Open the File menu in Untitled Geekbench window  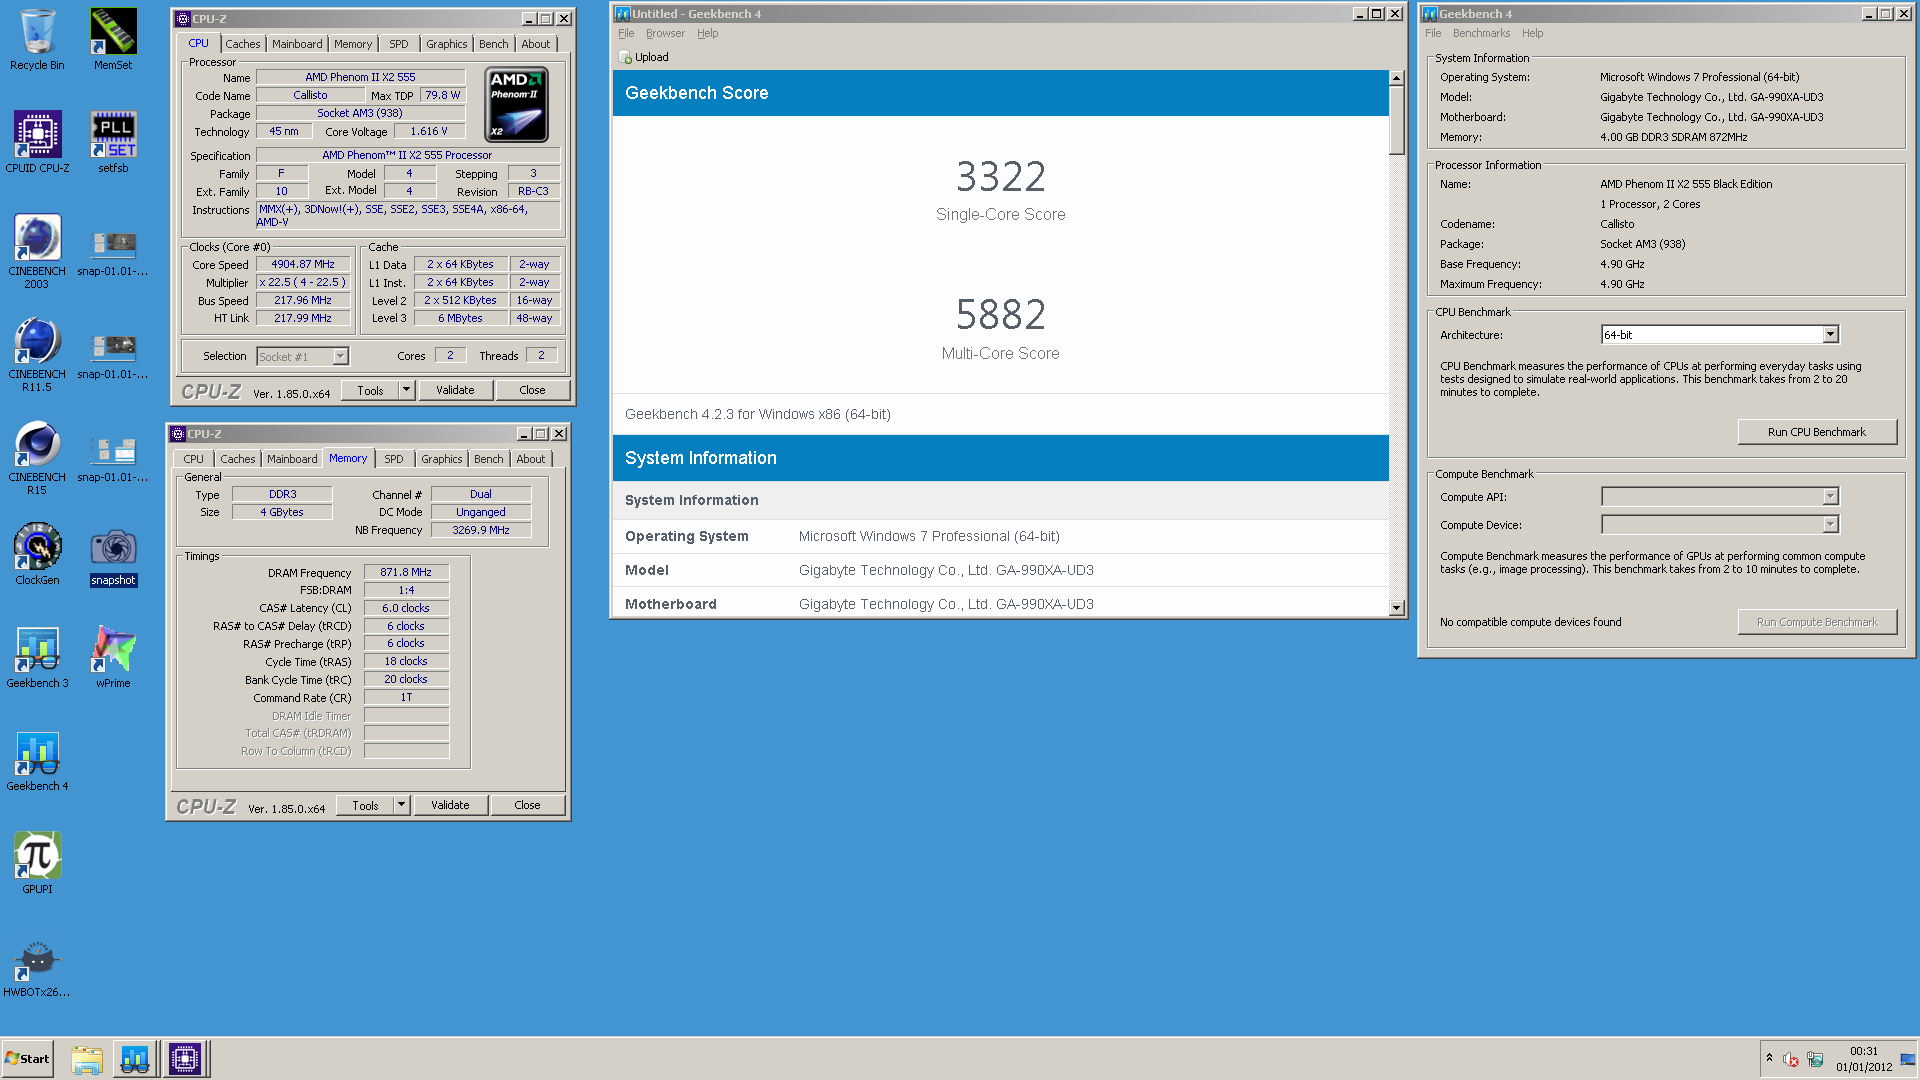pyautogui.click(x=626, y=33)
